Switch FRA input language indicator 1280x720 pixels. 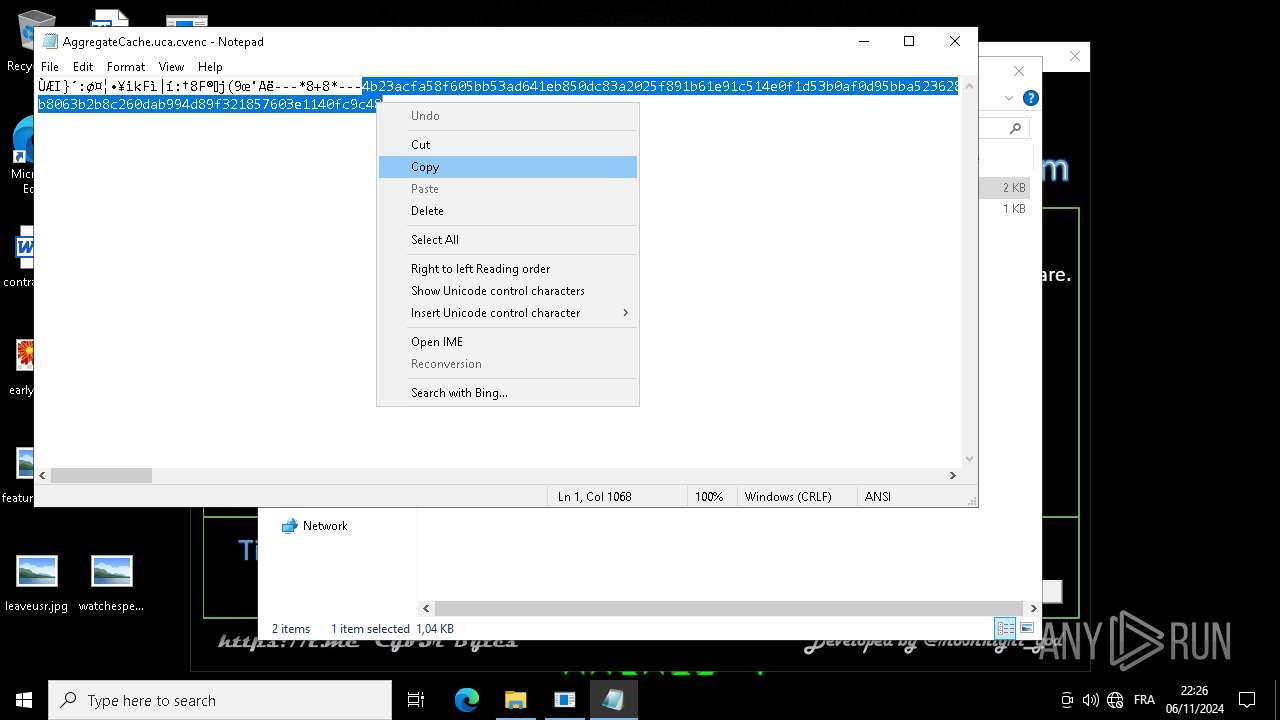tap(1144, 700)
